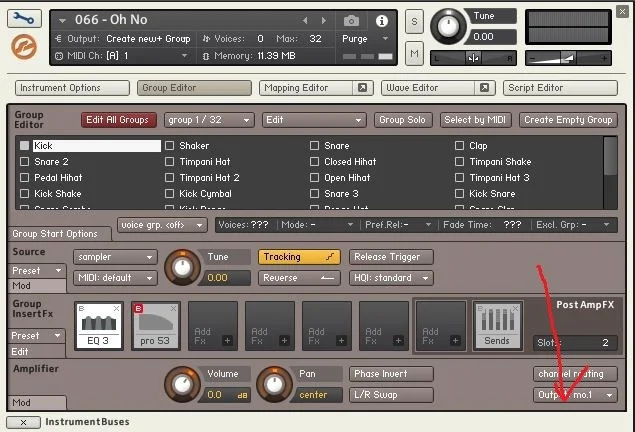
Task: Click the wrench edit-mode icon
Action: 24,19
